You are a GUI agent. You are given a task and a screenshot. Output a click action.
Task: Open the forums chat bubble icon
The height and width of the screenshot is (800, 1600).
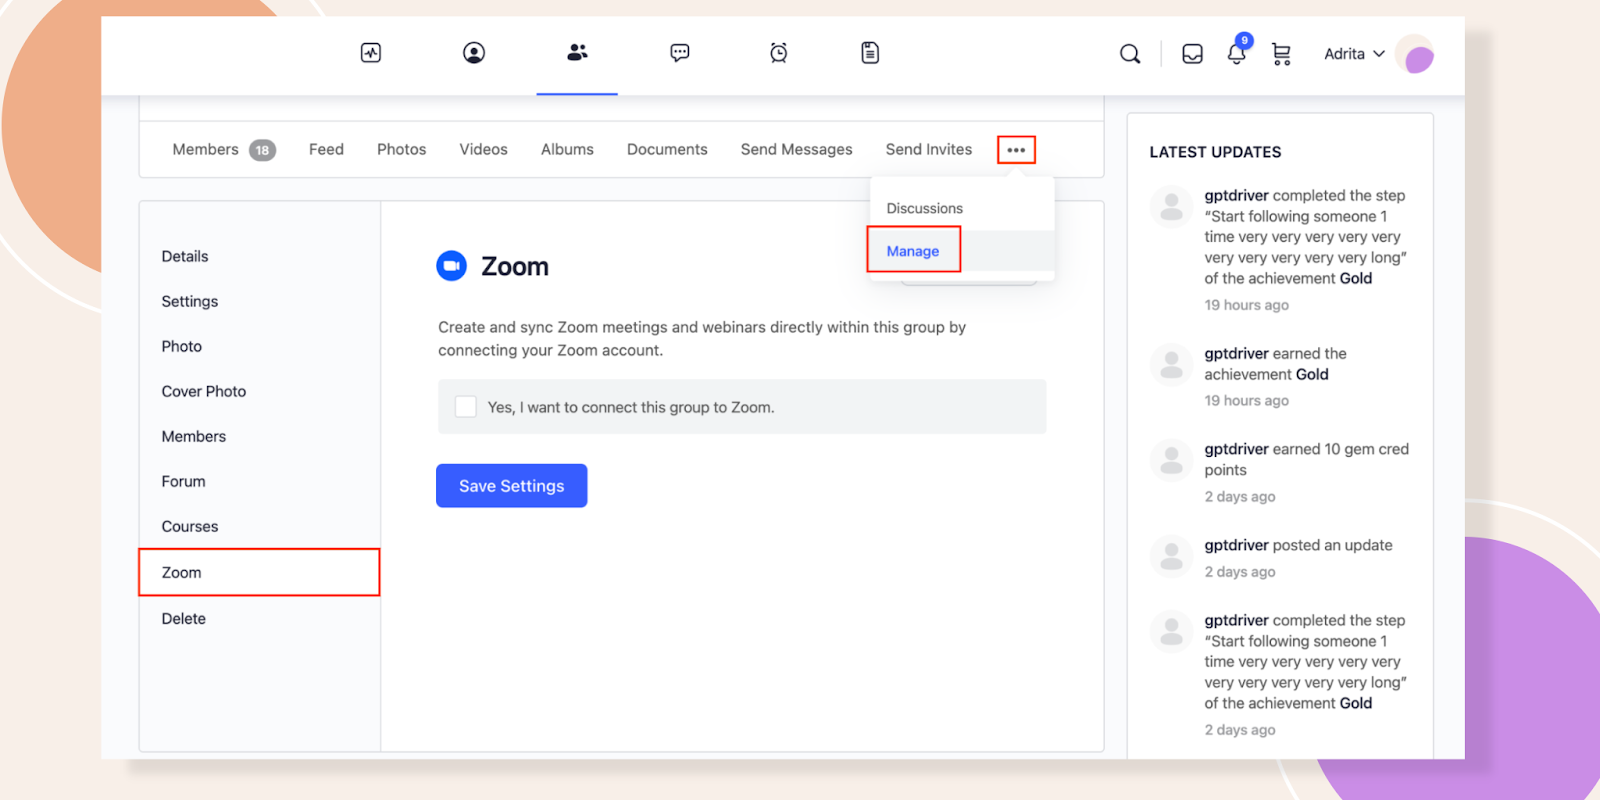680,53
